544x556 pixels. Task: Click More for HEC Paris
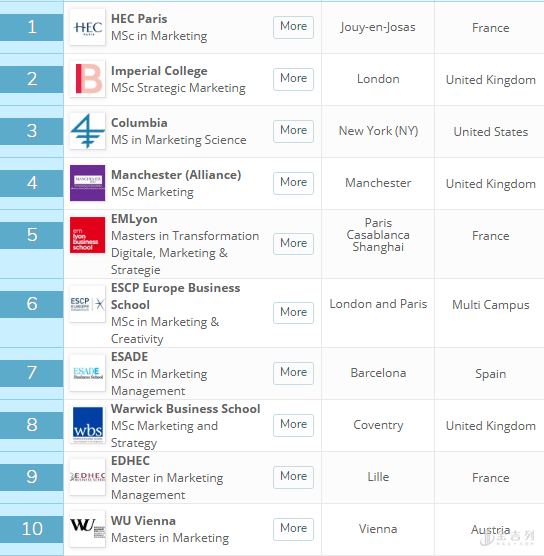pos(293,27)
